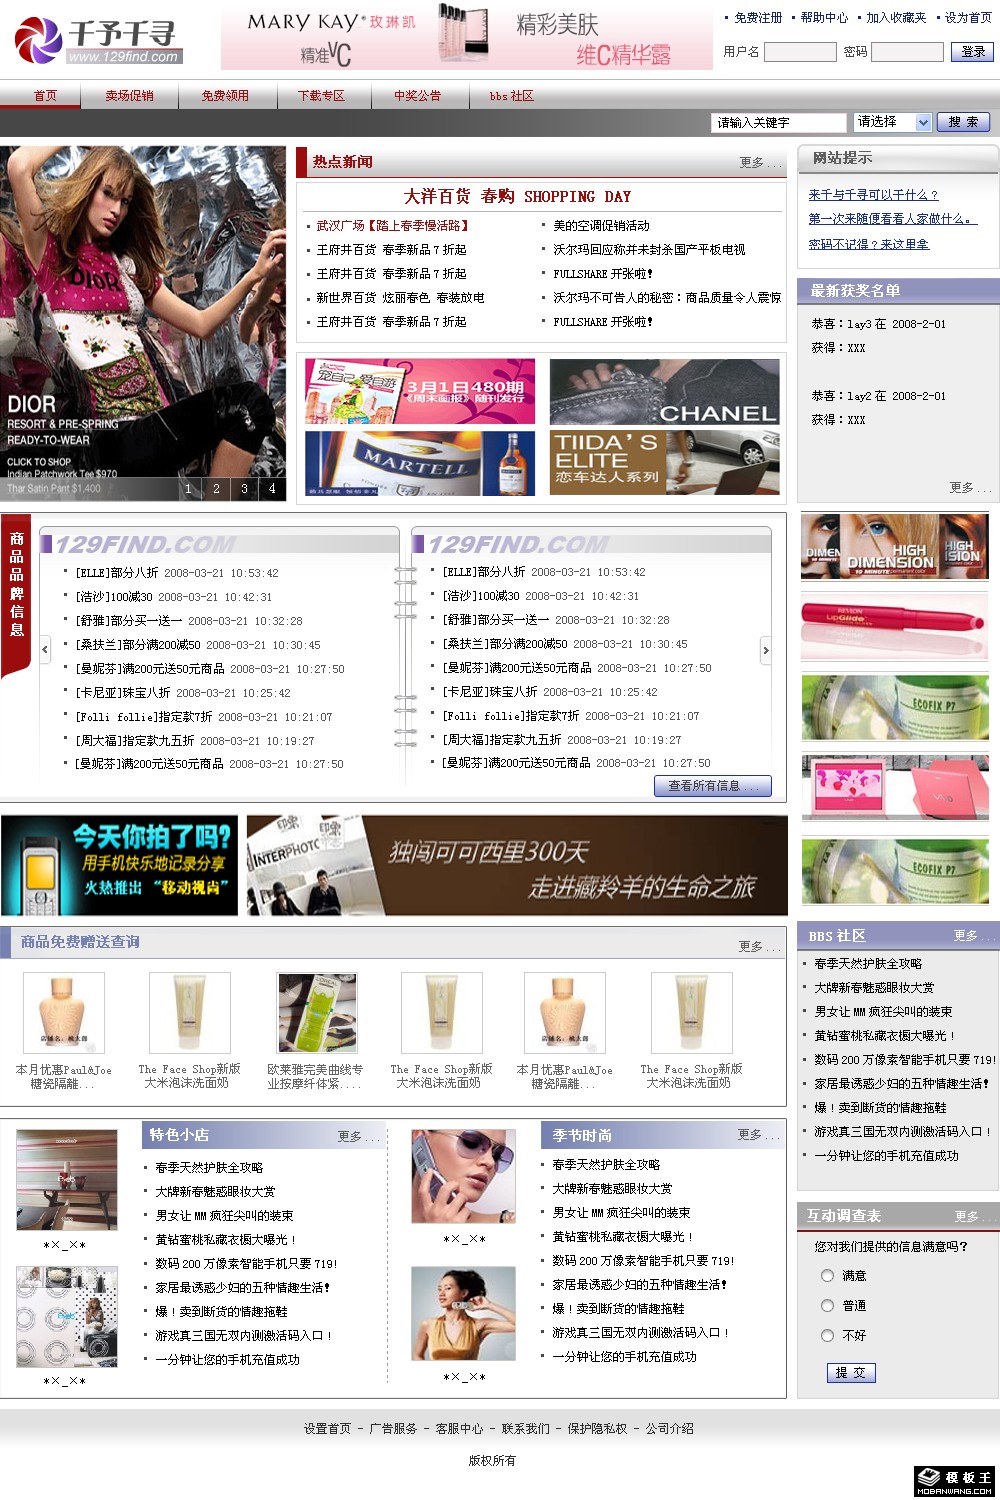Image resolution: width=1000 pixels, height=1500 pixels.
Task: Click 来千与千寻可以干什么？ link
Action: point(873,195)
